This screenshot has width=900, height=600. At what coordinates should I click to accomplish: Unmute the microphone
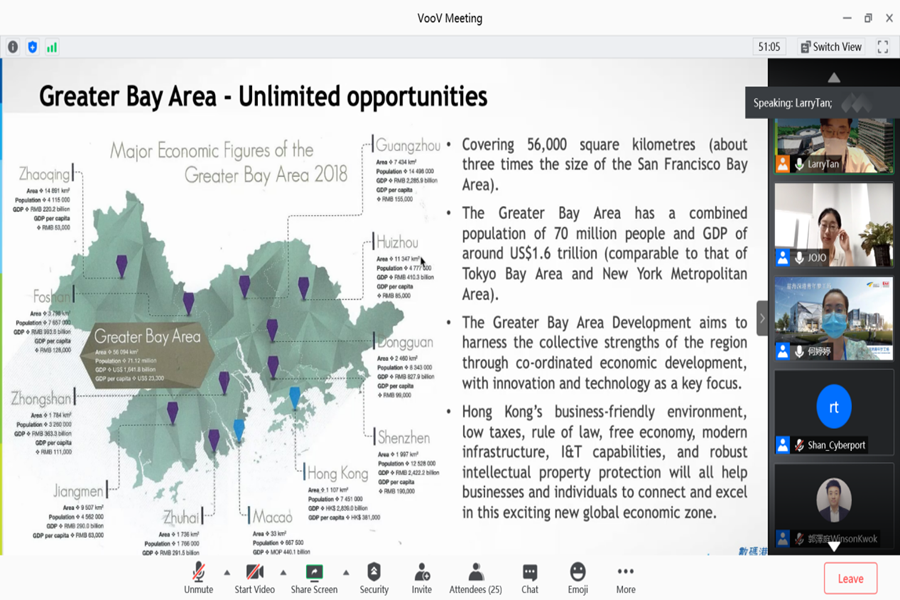tap(199, 578)
